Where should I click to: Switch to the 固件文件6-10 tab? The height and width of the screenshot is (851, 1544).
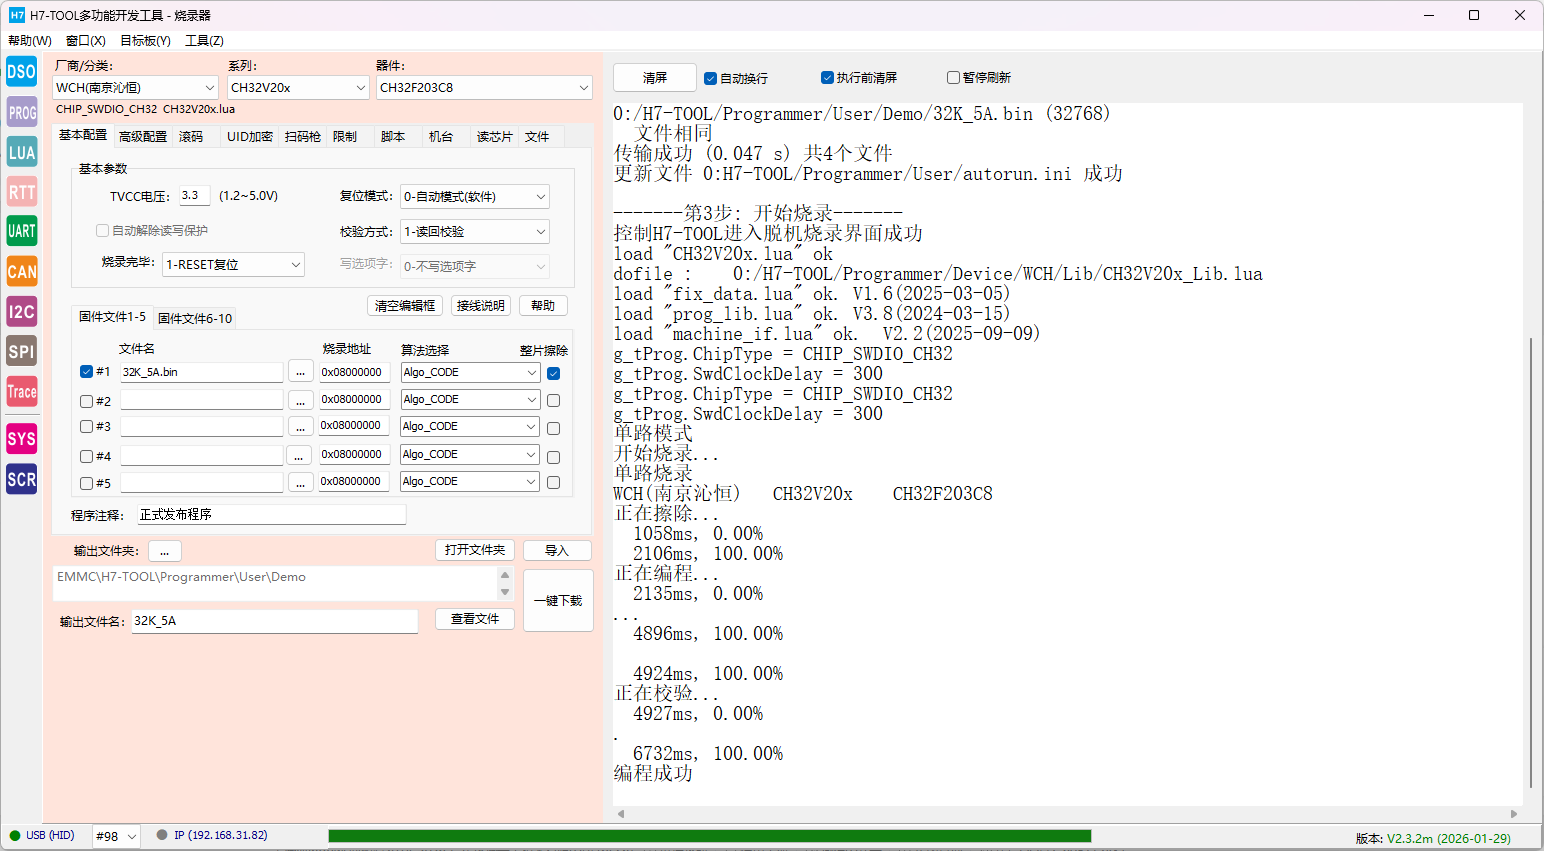195,319
